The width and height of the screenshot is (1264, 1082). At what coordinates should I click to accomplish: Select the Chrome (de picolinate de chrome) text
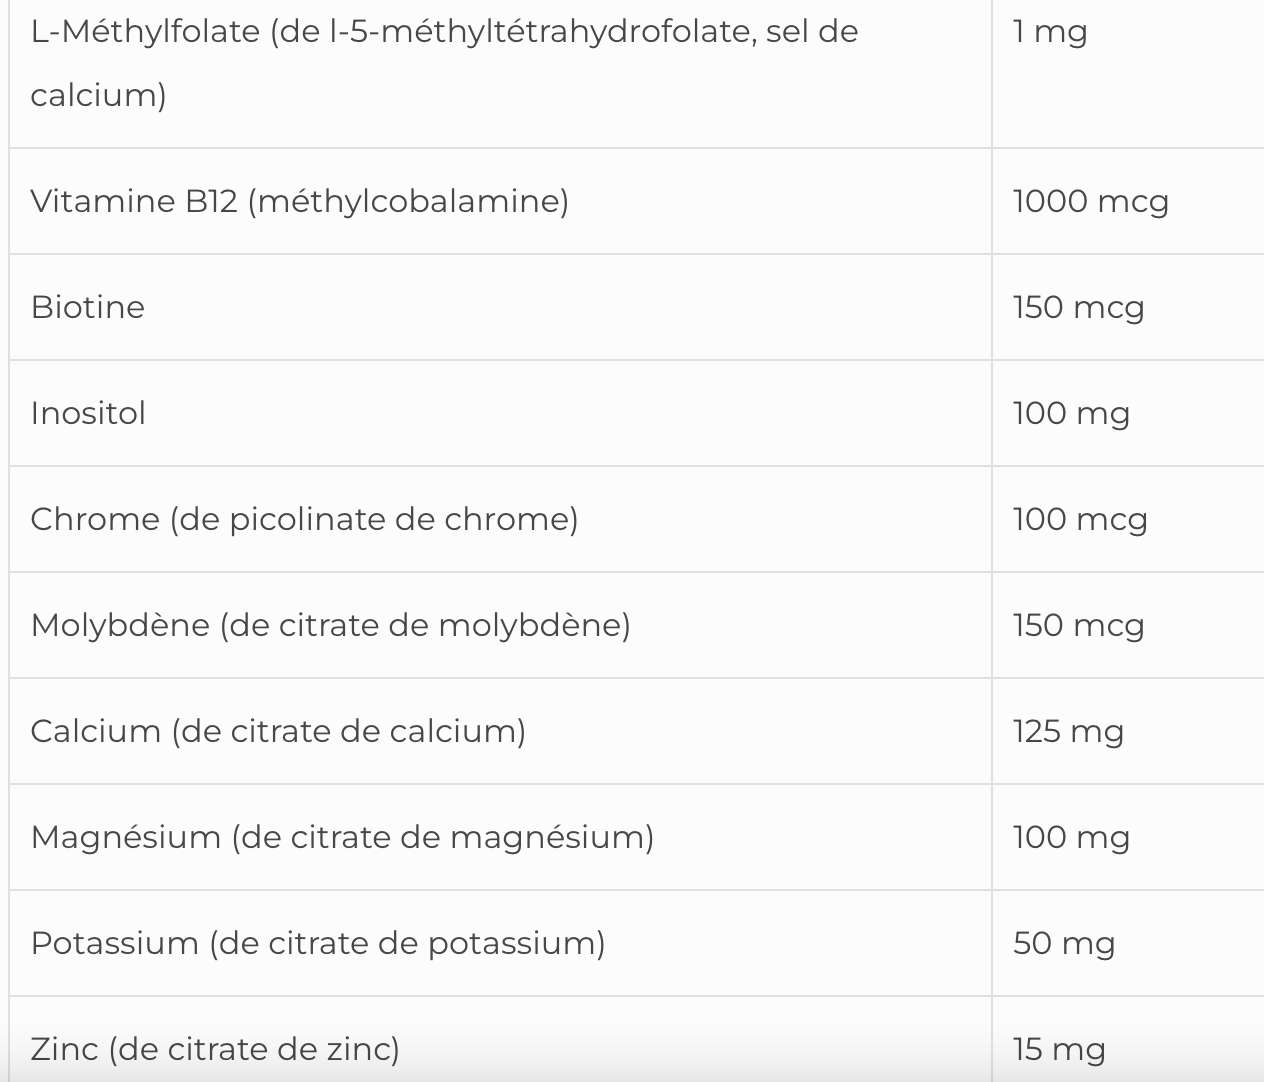pyautogui.click(x=304, y=519)
